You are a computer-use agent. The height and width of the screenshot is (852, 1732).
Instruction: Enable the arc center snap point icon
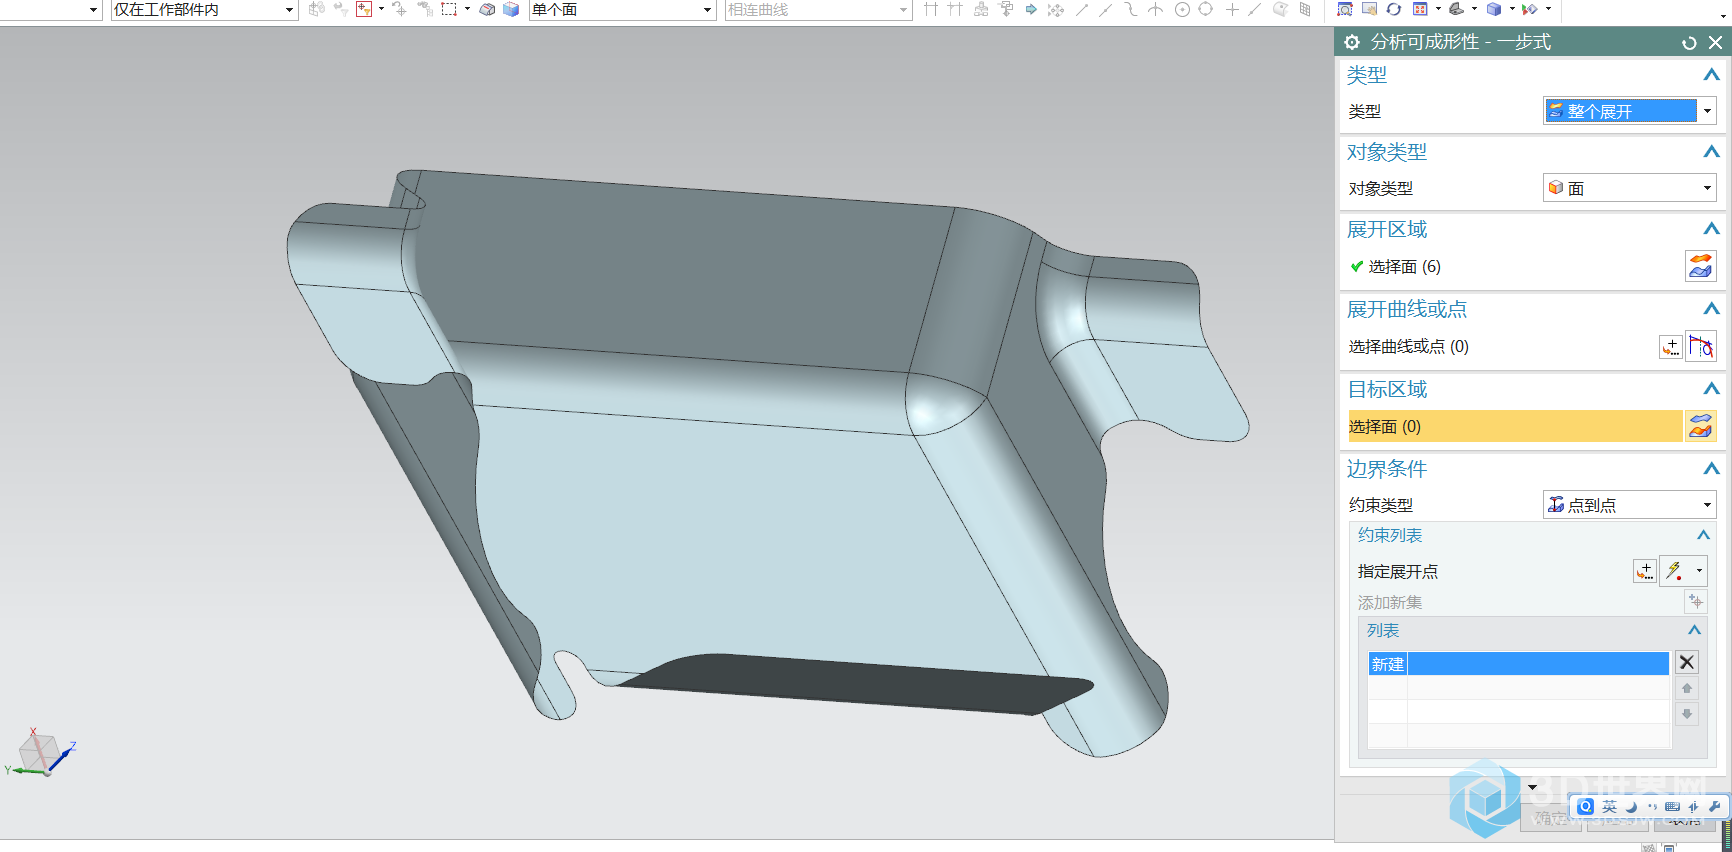pos(1182,9)
